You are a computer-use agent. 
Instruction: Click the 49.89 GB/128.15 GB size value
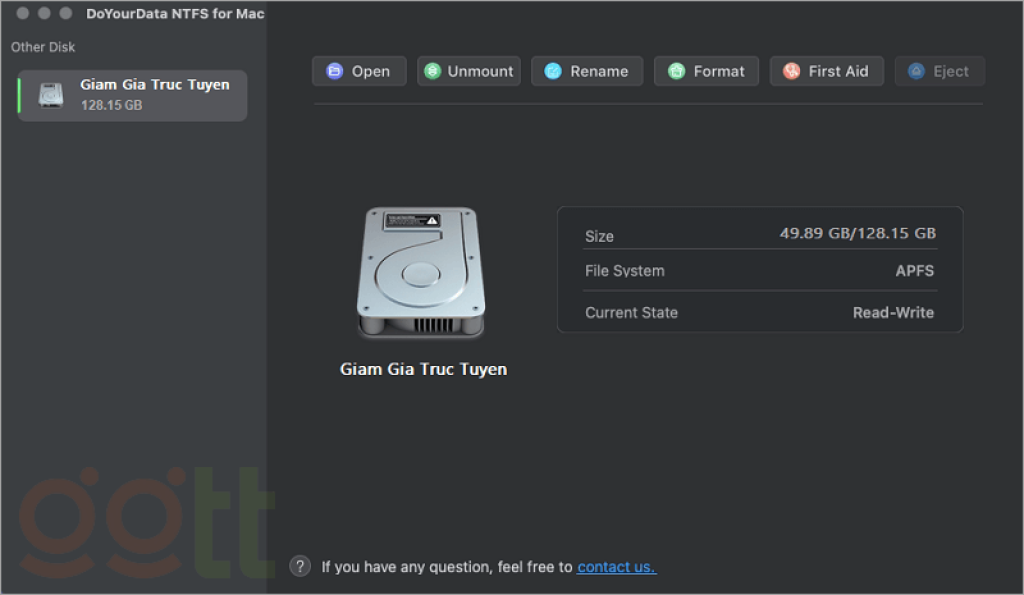click(857, 233)
